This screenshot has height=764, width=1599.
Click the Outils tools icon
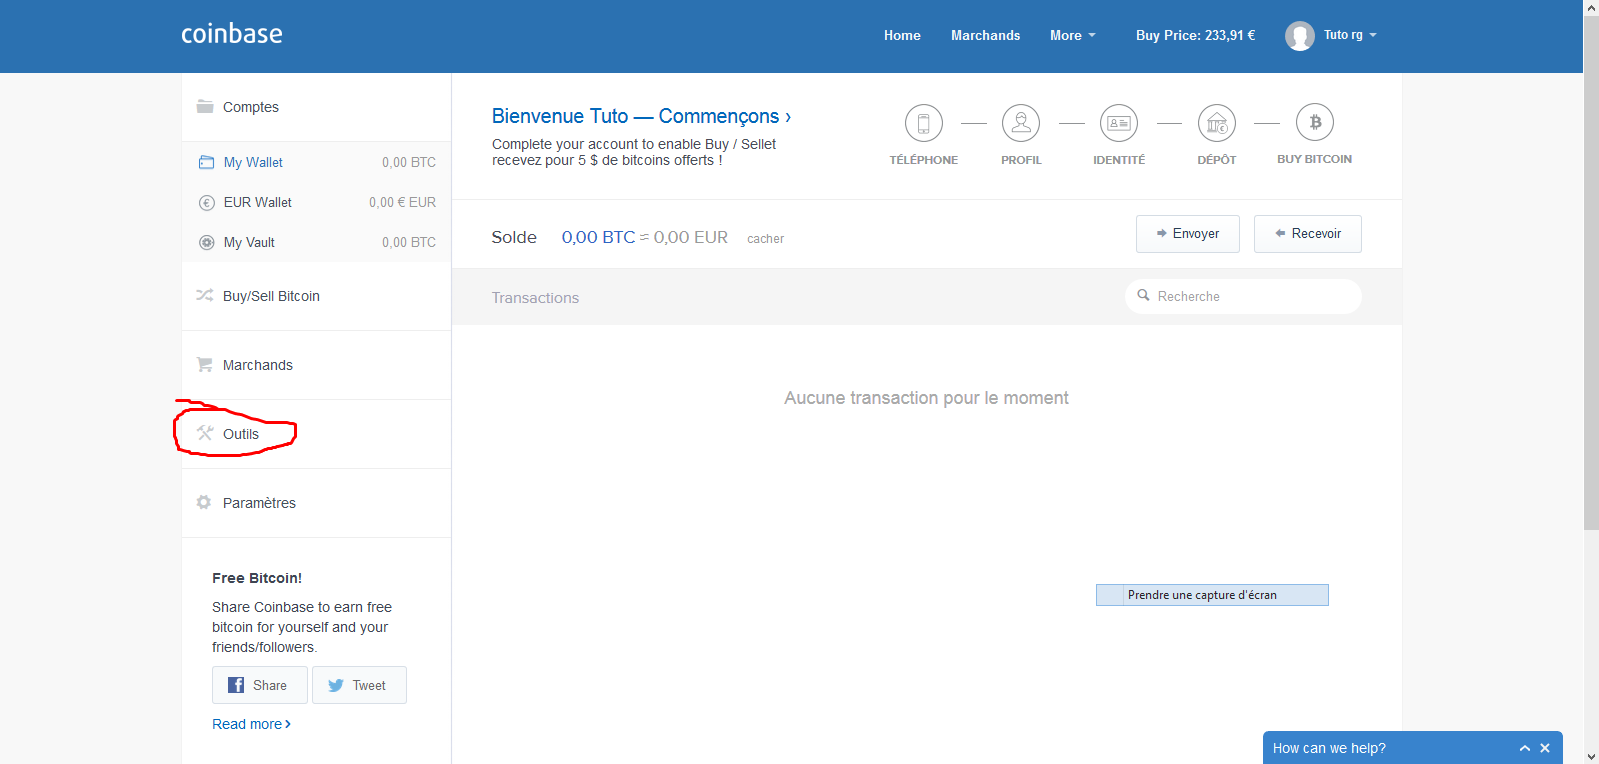(x=205, y=433)
